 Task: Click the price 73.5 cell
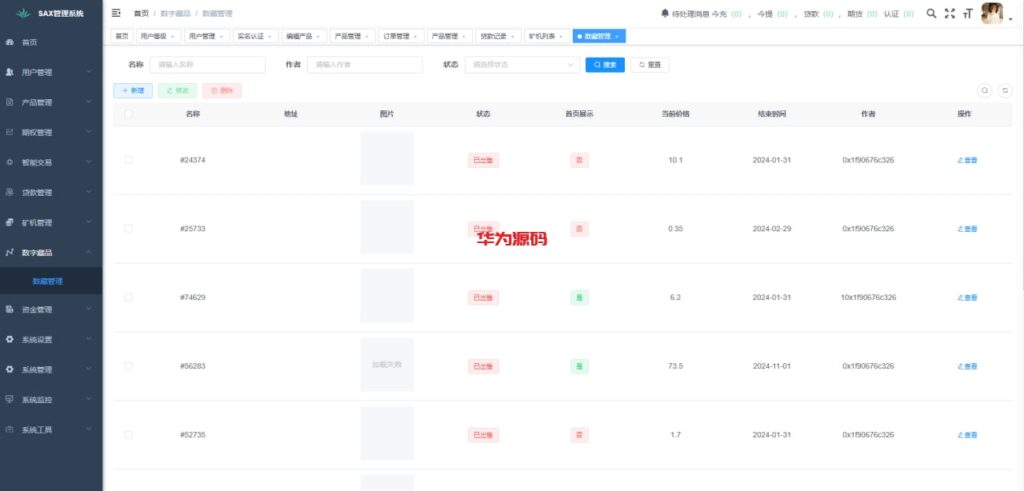(x=675, y=366)
